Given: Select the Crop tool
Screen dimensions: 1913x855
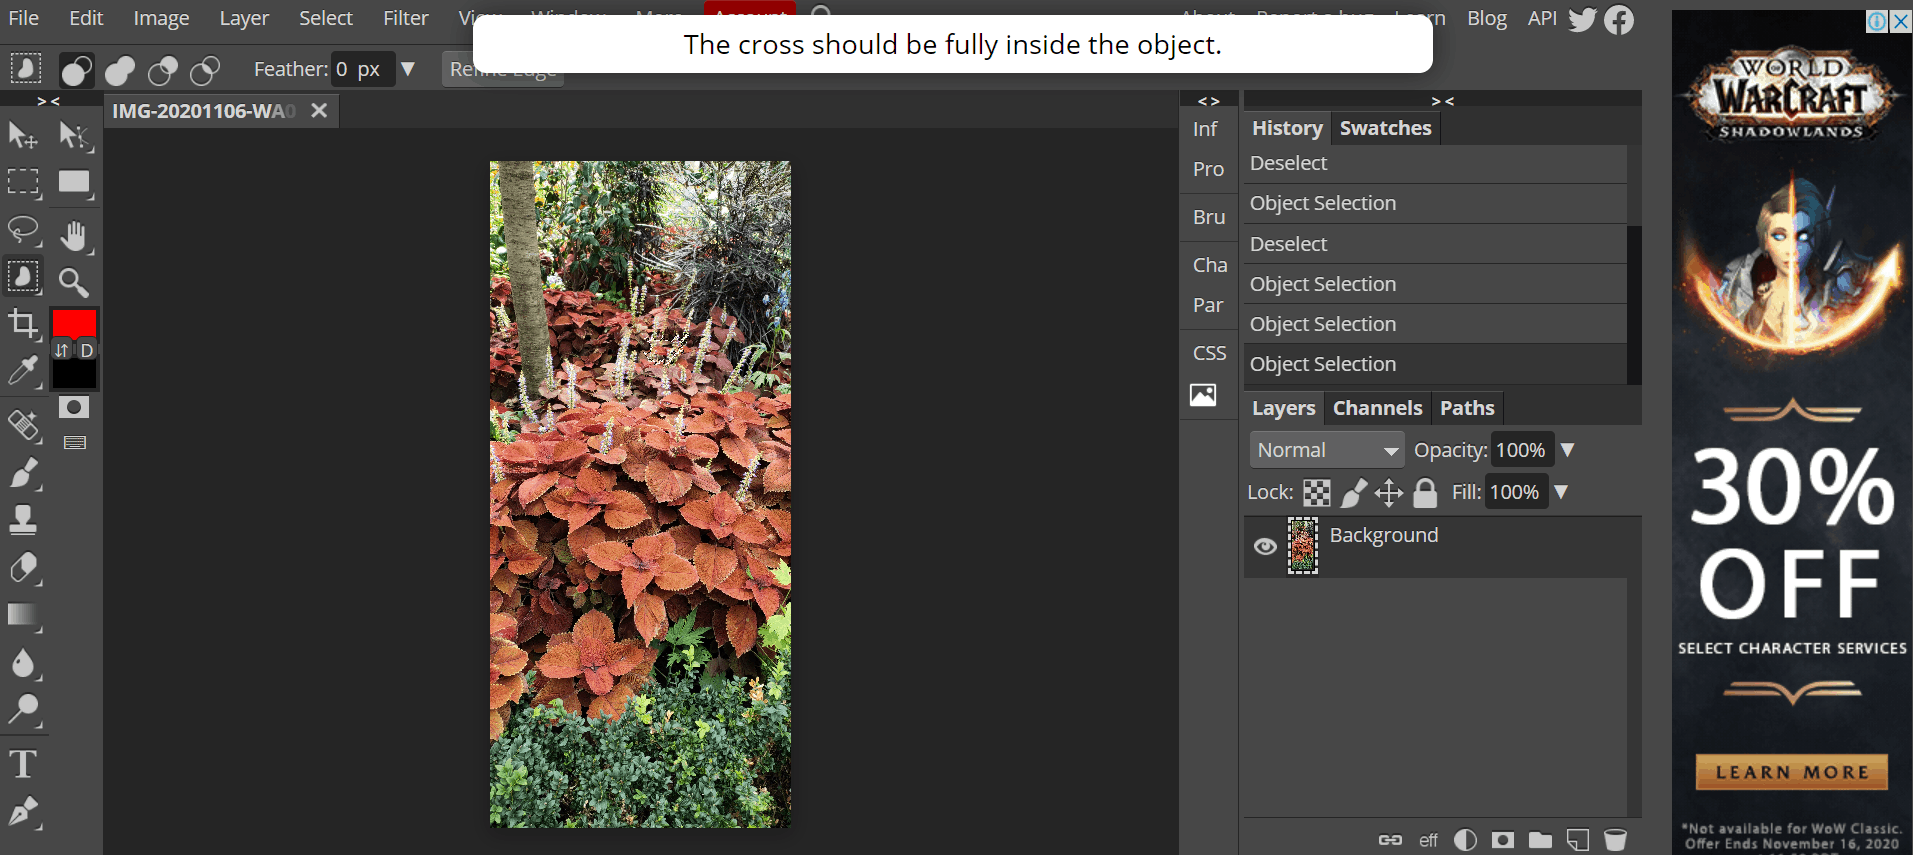Looking at the screenshot, I should tap(23, 324).
